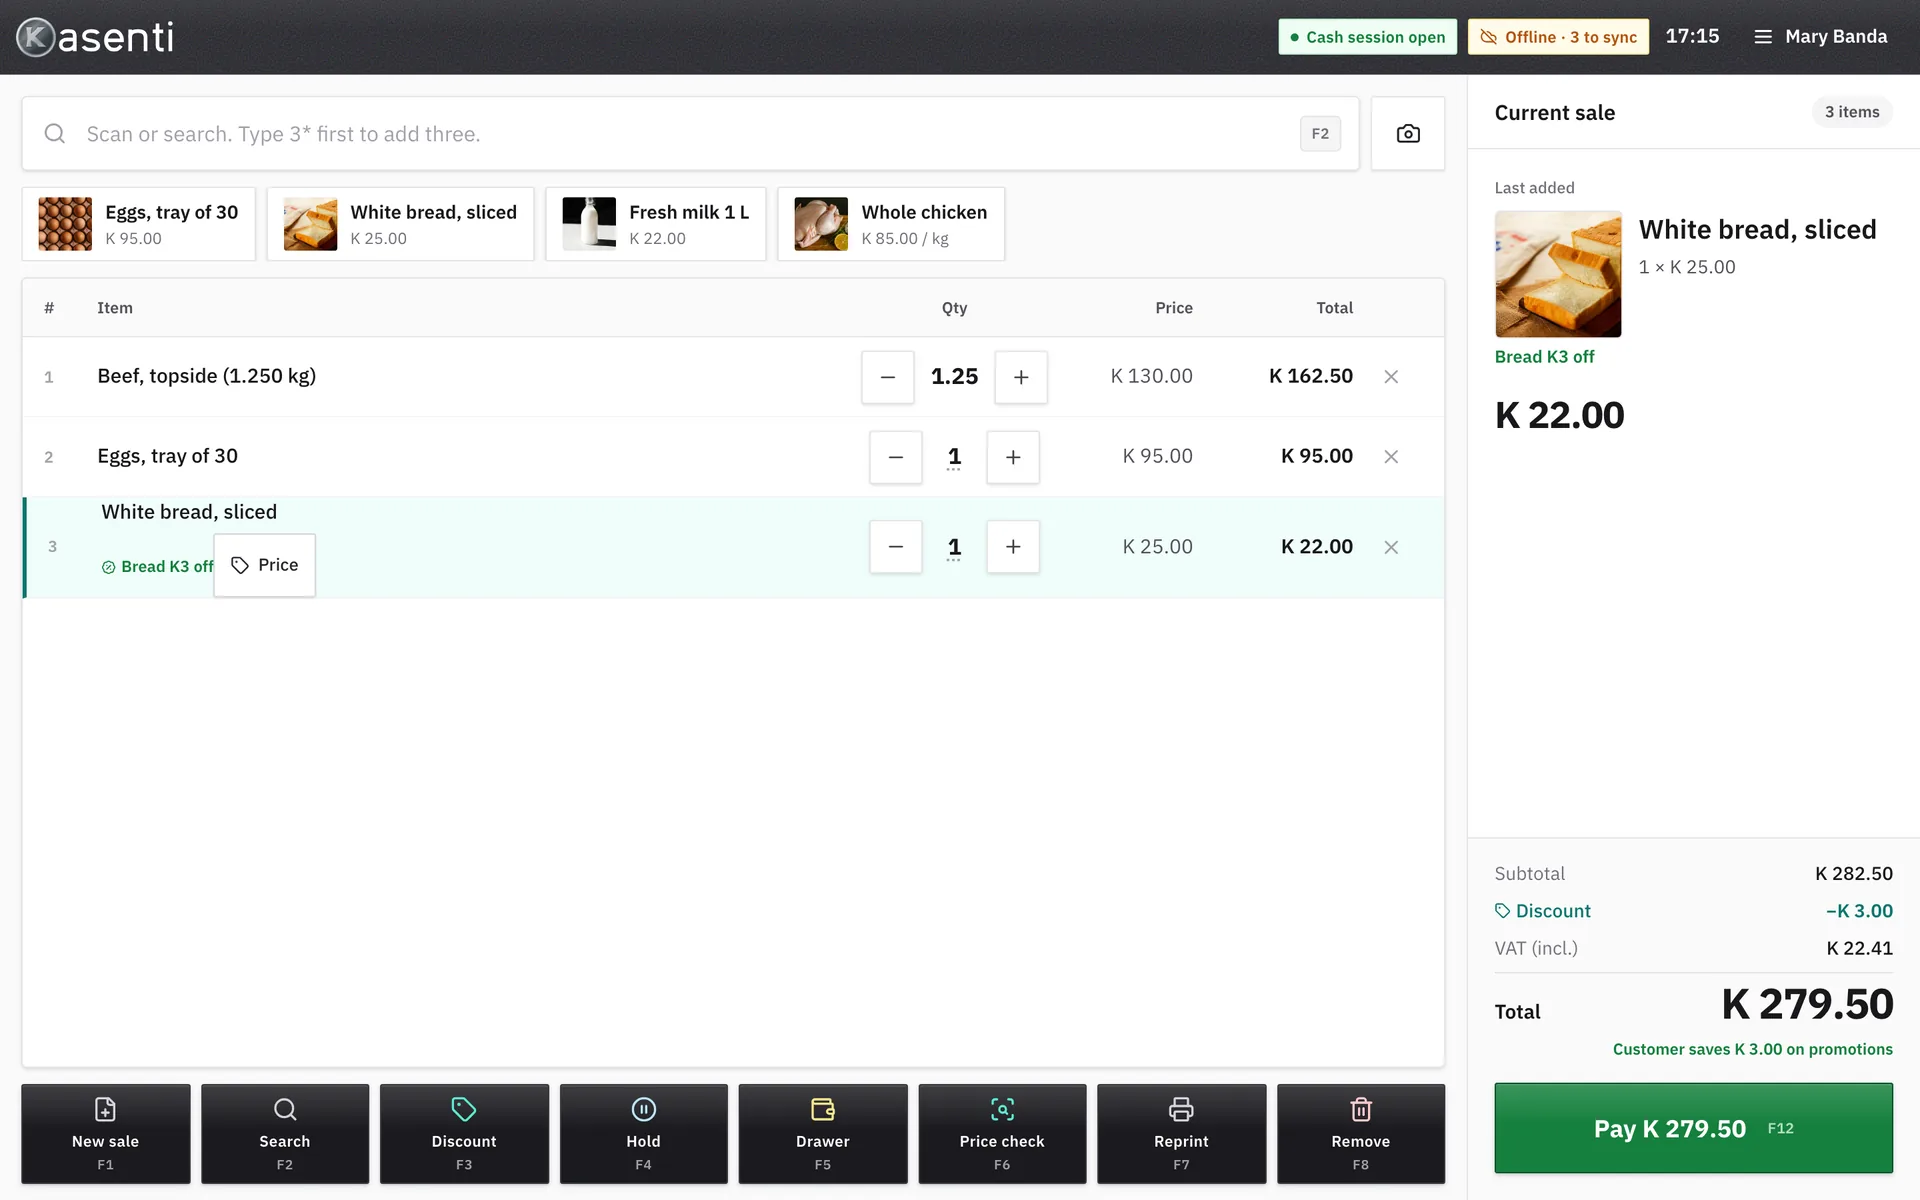Select the Eggs, tray of 30 row
This screenshot has height=1200, width=1920.
[733, 457]
